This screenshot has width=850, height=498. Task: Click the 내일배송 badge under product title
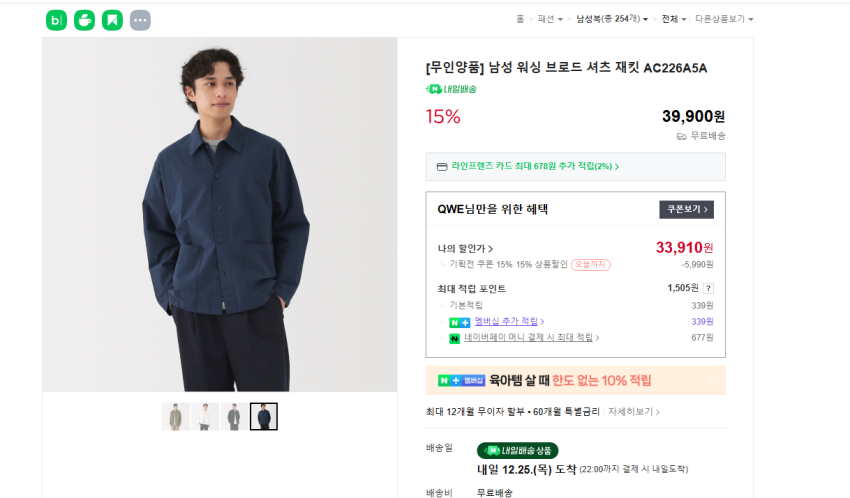pyautogui.click(x=452, y=89)
